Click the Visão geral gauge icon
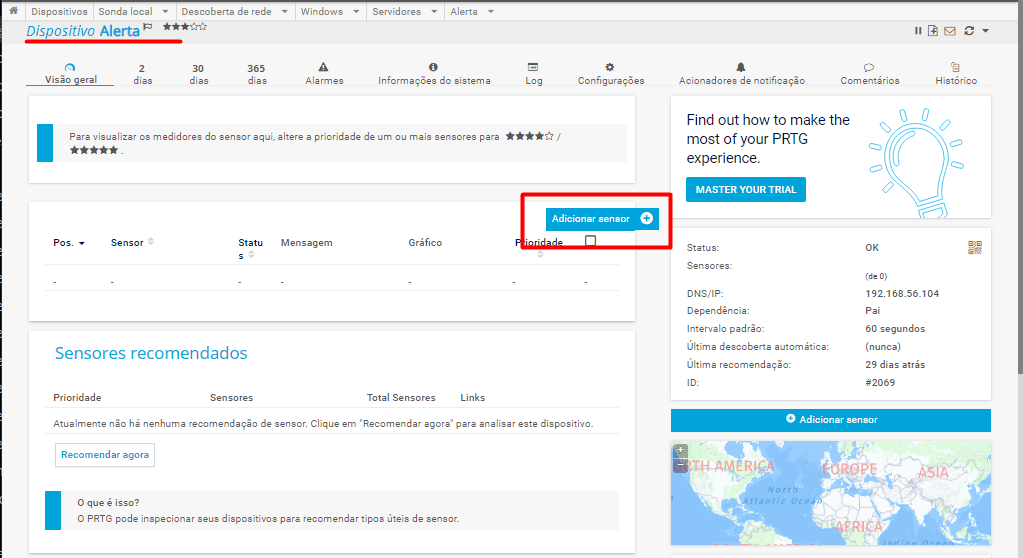1023x558 pixels. [70, 67]
